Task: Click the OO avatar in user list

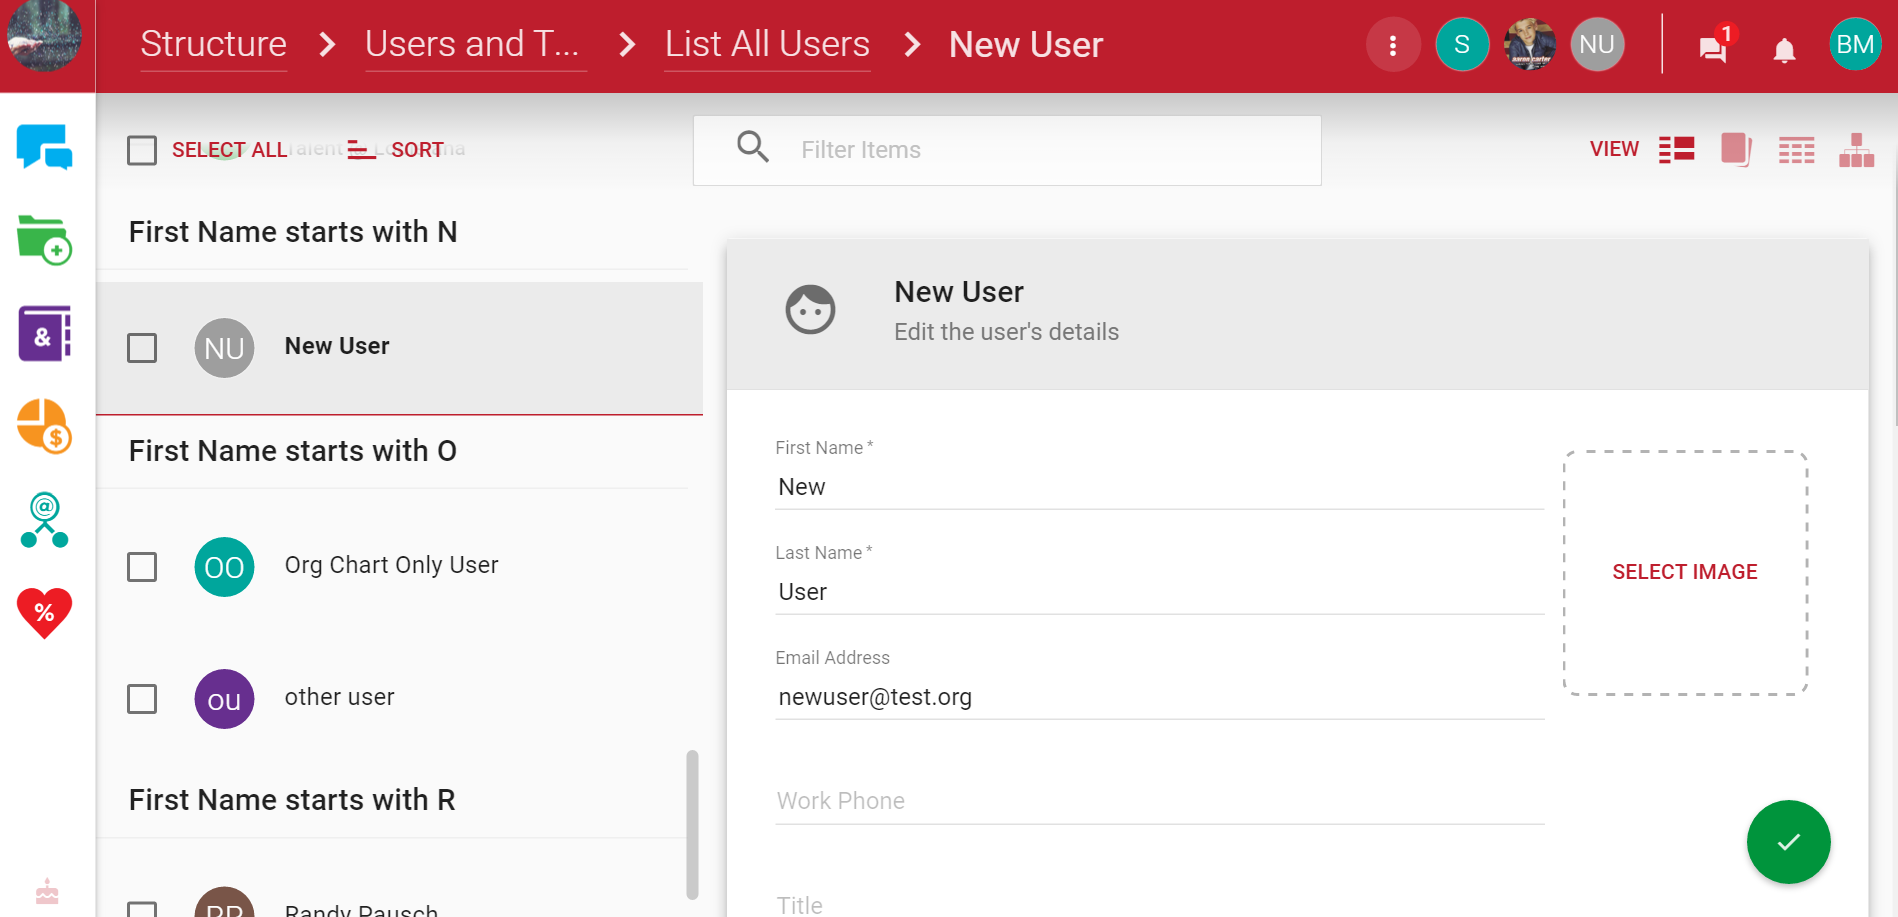Action: click(x=224, y=567)
